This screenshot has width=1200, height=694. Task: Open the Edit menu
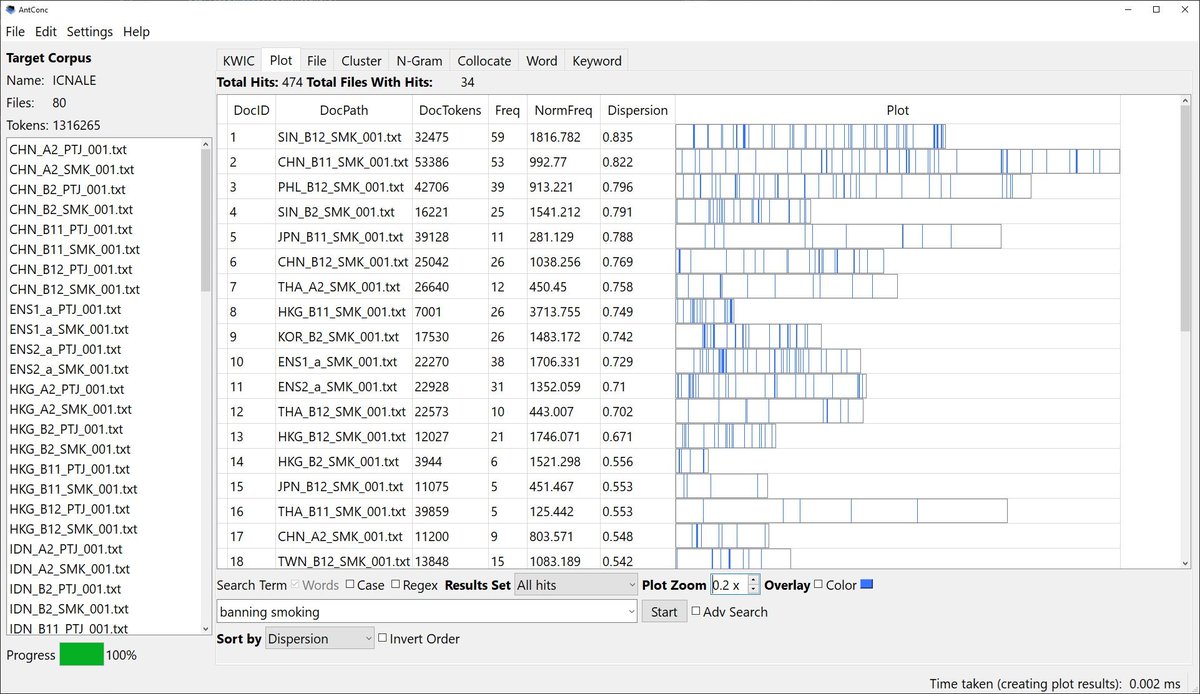46,32
